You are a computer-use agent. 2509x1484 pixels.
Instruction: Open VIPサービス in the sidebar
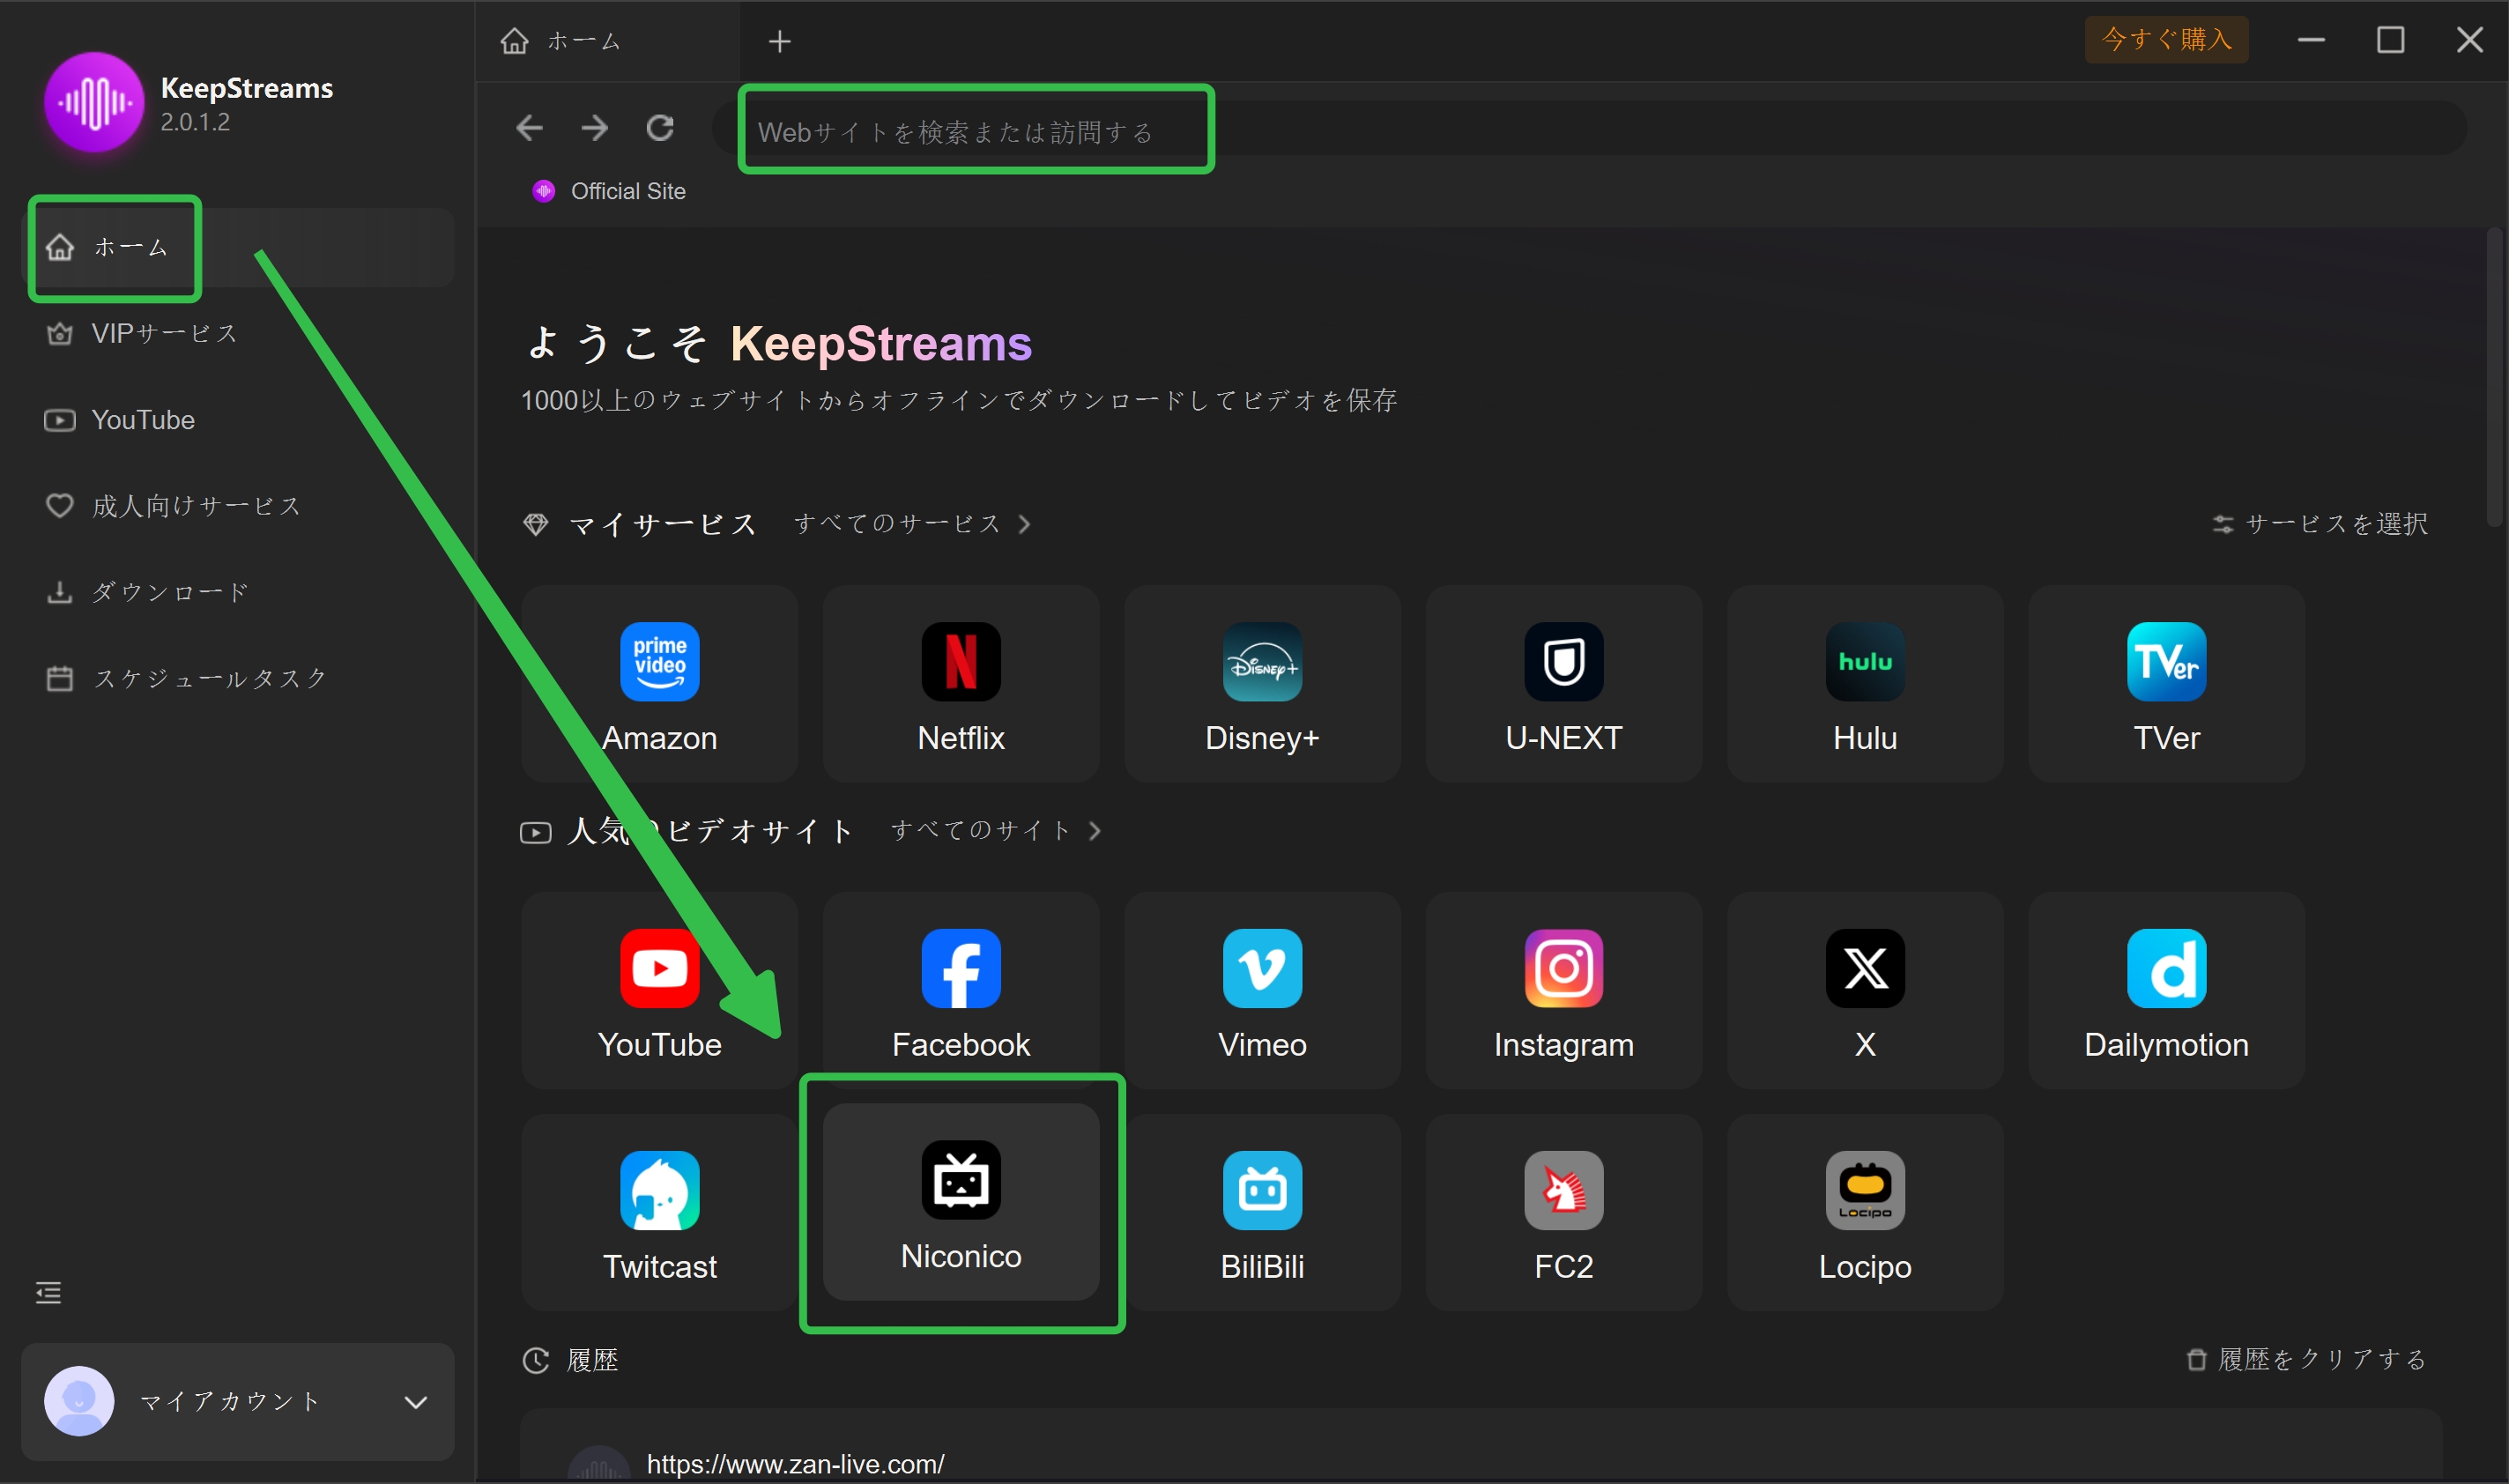238,333
